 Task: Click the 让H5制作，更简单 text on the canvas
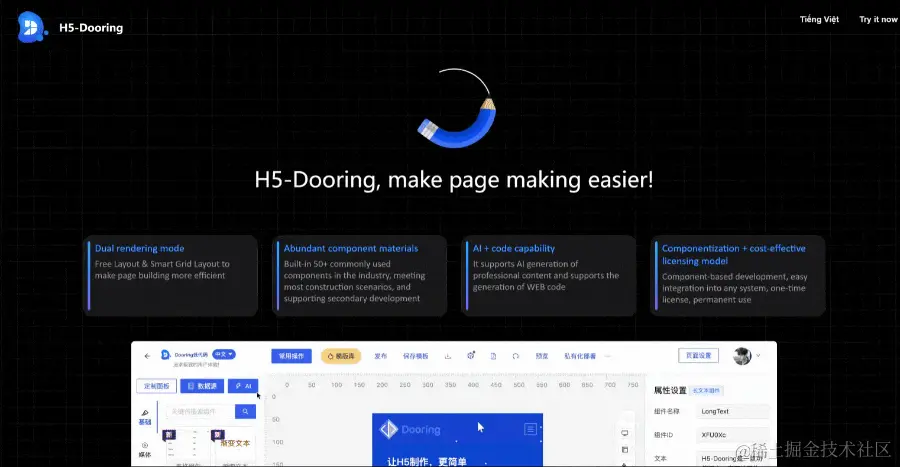[x=427, y=461]
